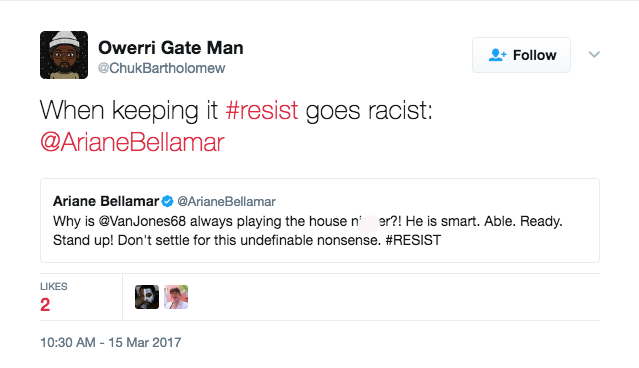
Task: Click the @ChukBartholomew handle
Action: [161, 68]
